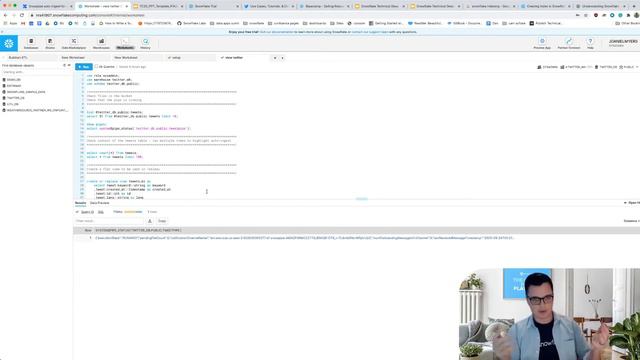Open the role selector in worksheet context
Screen dimensions: 640x360
(x=547, y=67)
